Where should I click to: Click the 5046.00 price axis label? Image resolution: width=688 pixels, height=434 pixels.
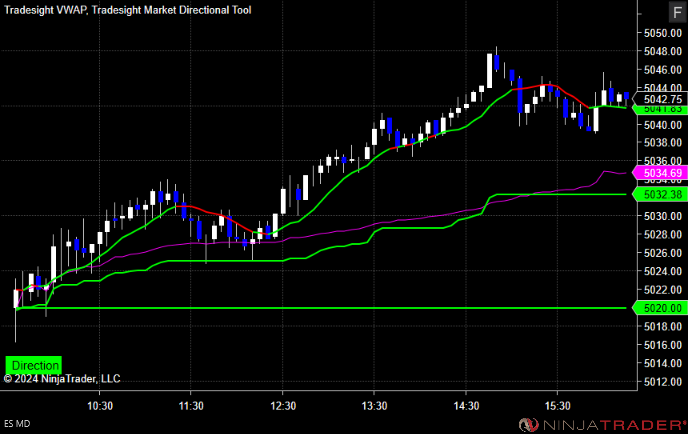pos(663,70)
